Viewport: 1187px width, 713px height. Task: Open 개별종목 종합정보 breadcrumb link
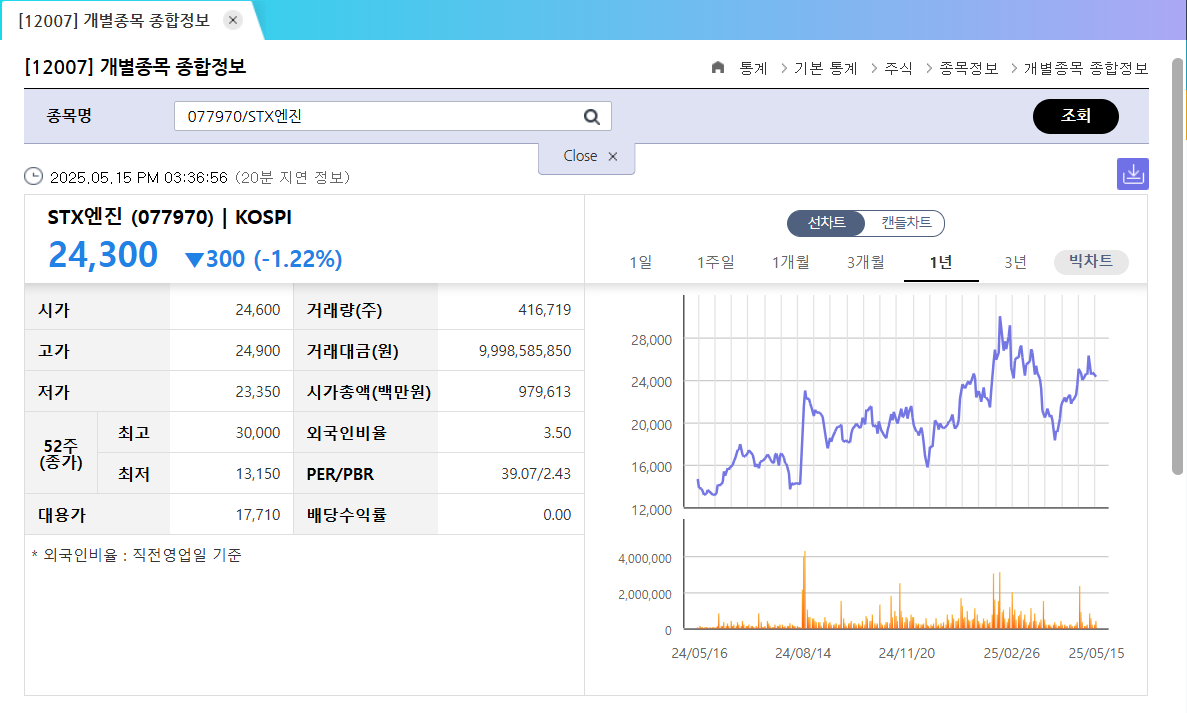pyautogui.click(x=1086, y=68)
